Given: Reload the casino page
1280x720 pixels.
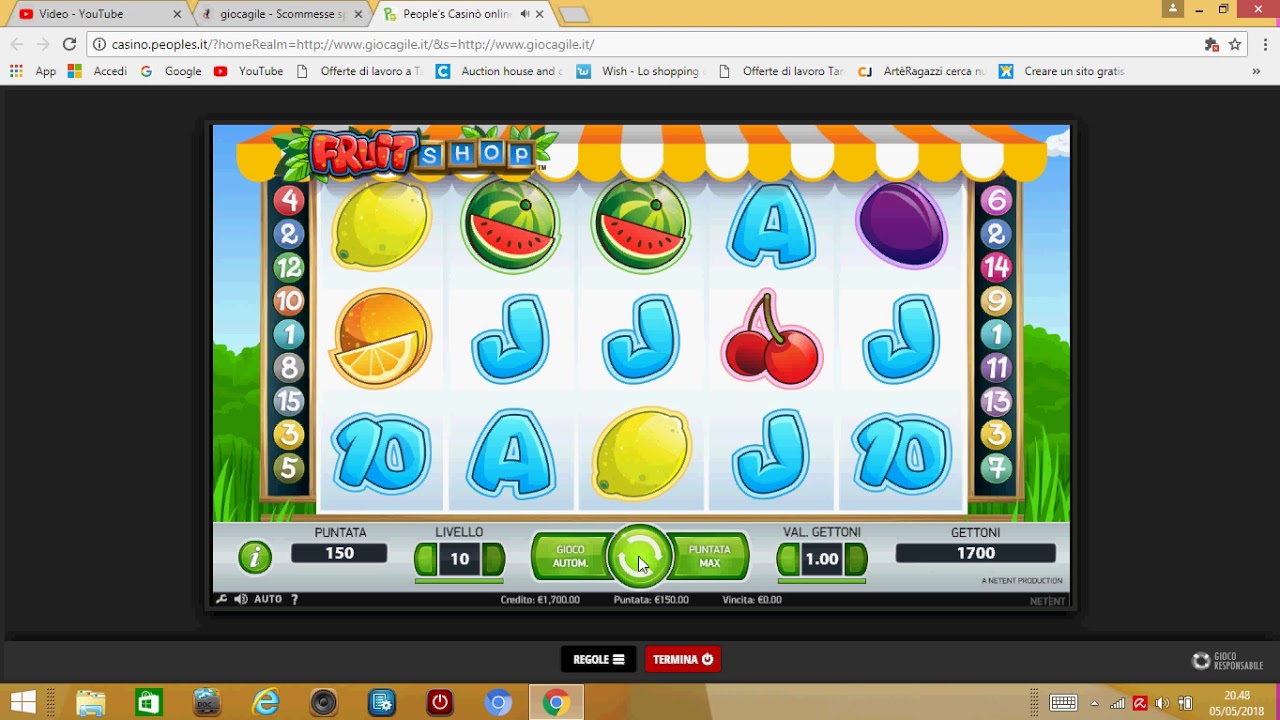Looking at the screenshot, I should coord(69,44).
